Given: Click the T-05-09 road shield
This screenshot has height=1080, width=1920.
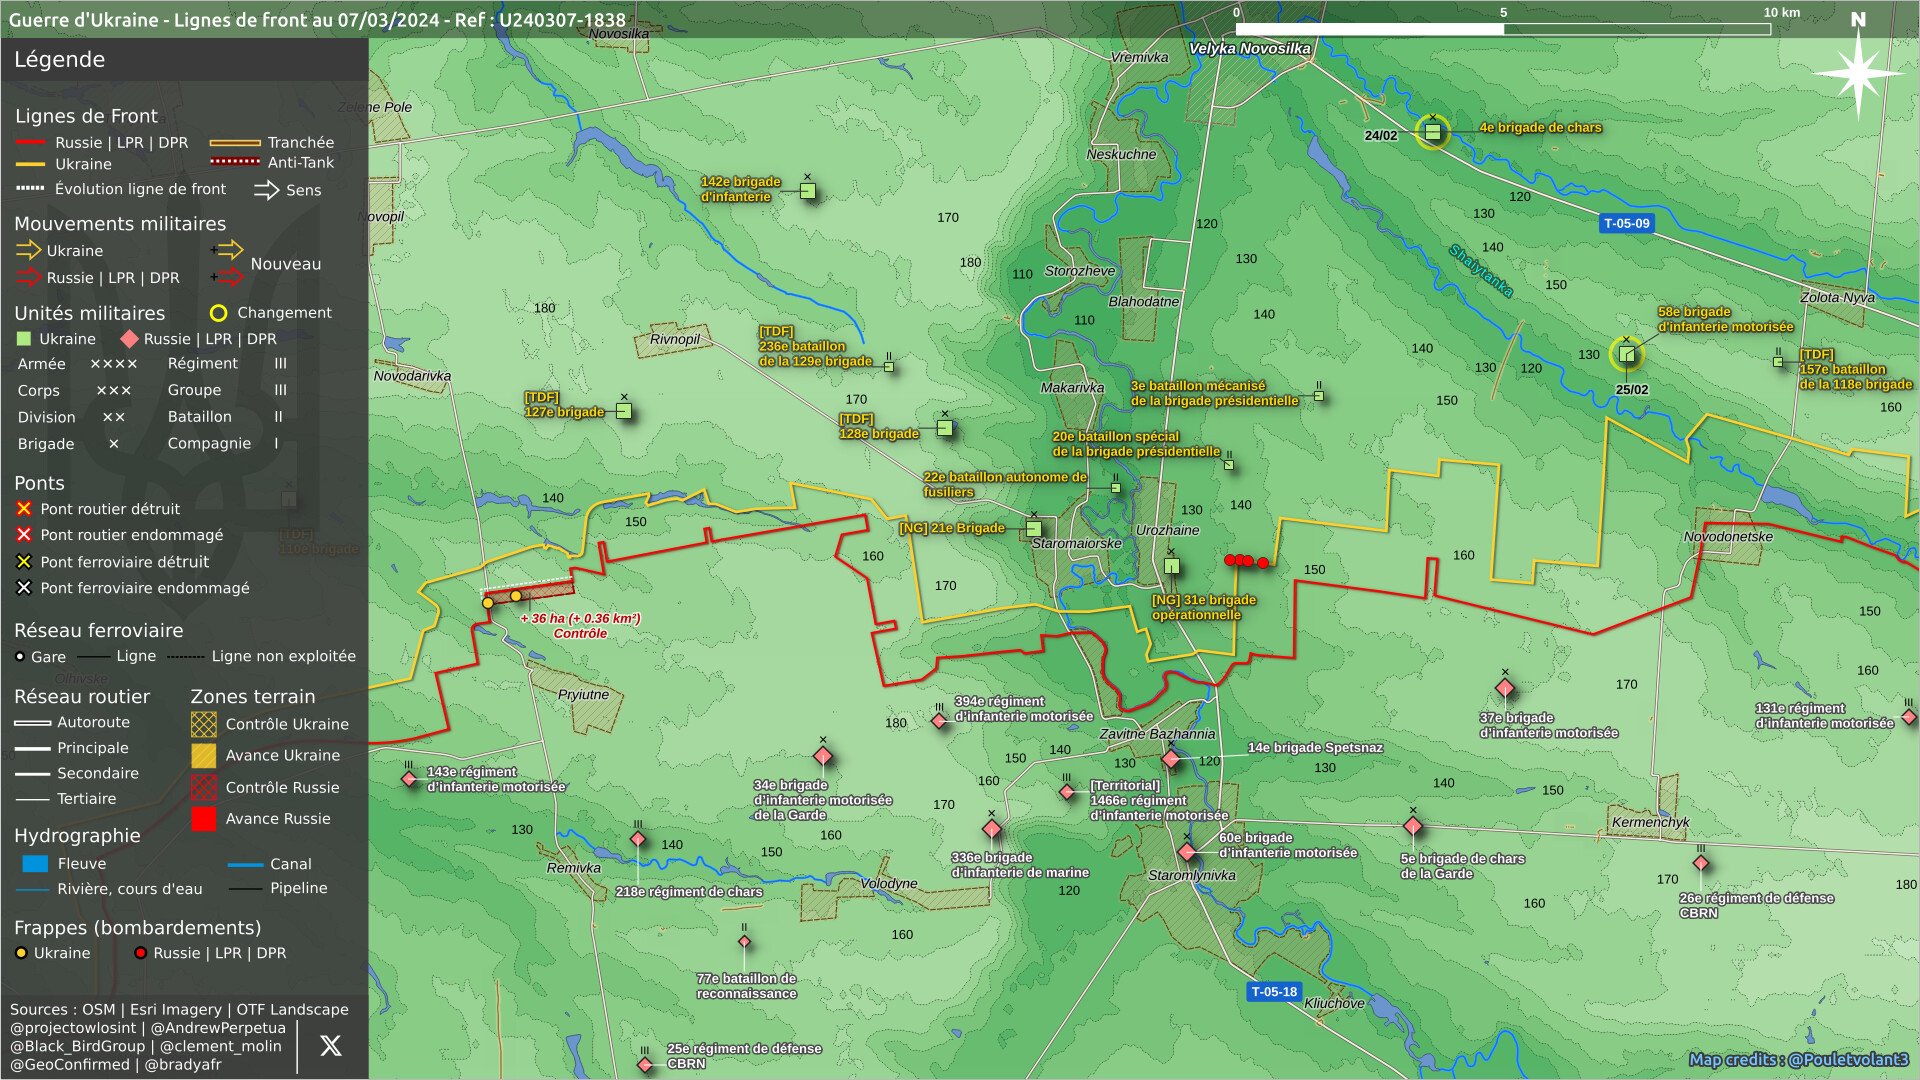Looking at the screenshot, I should pos(1627,223).
